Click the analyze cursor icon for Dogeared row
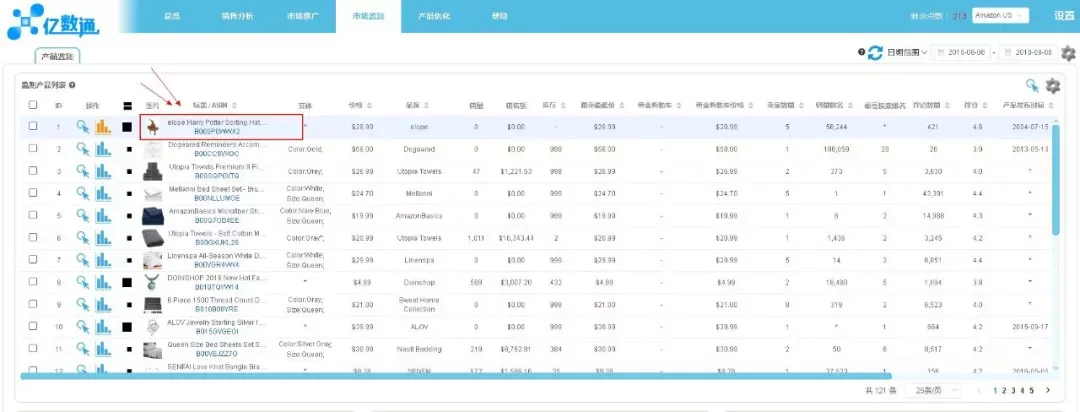This screenshot has height=412, width=1080. point(83,149)
